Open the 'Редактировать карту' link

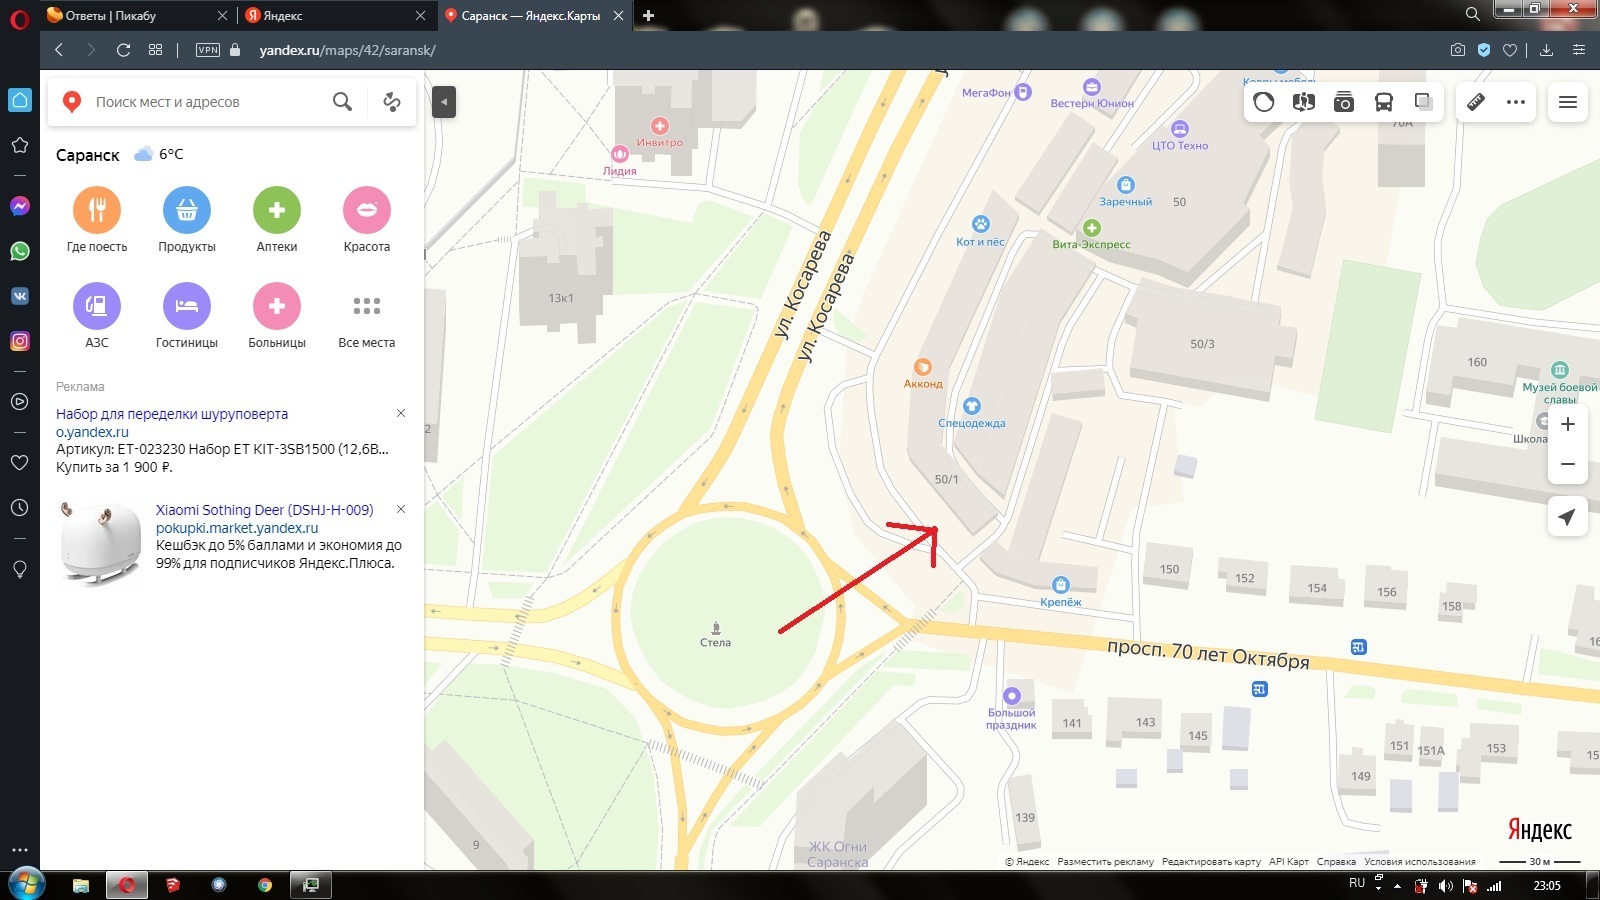(x=1211, y=861)
